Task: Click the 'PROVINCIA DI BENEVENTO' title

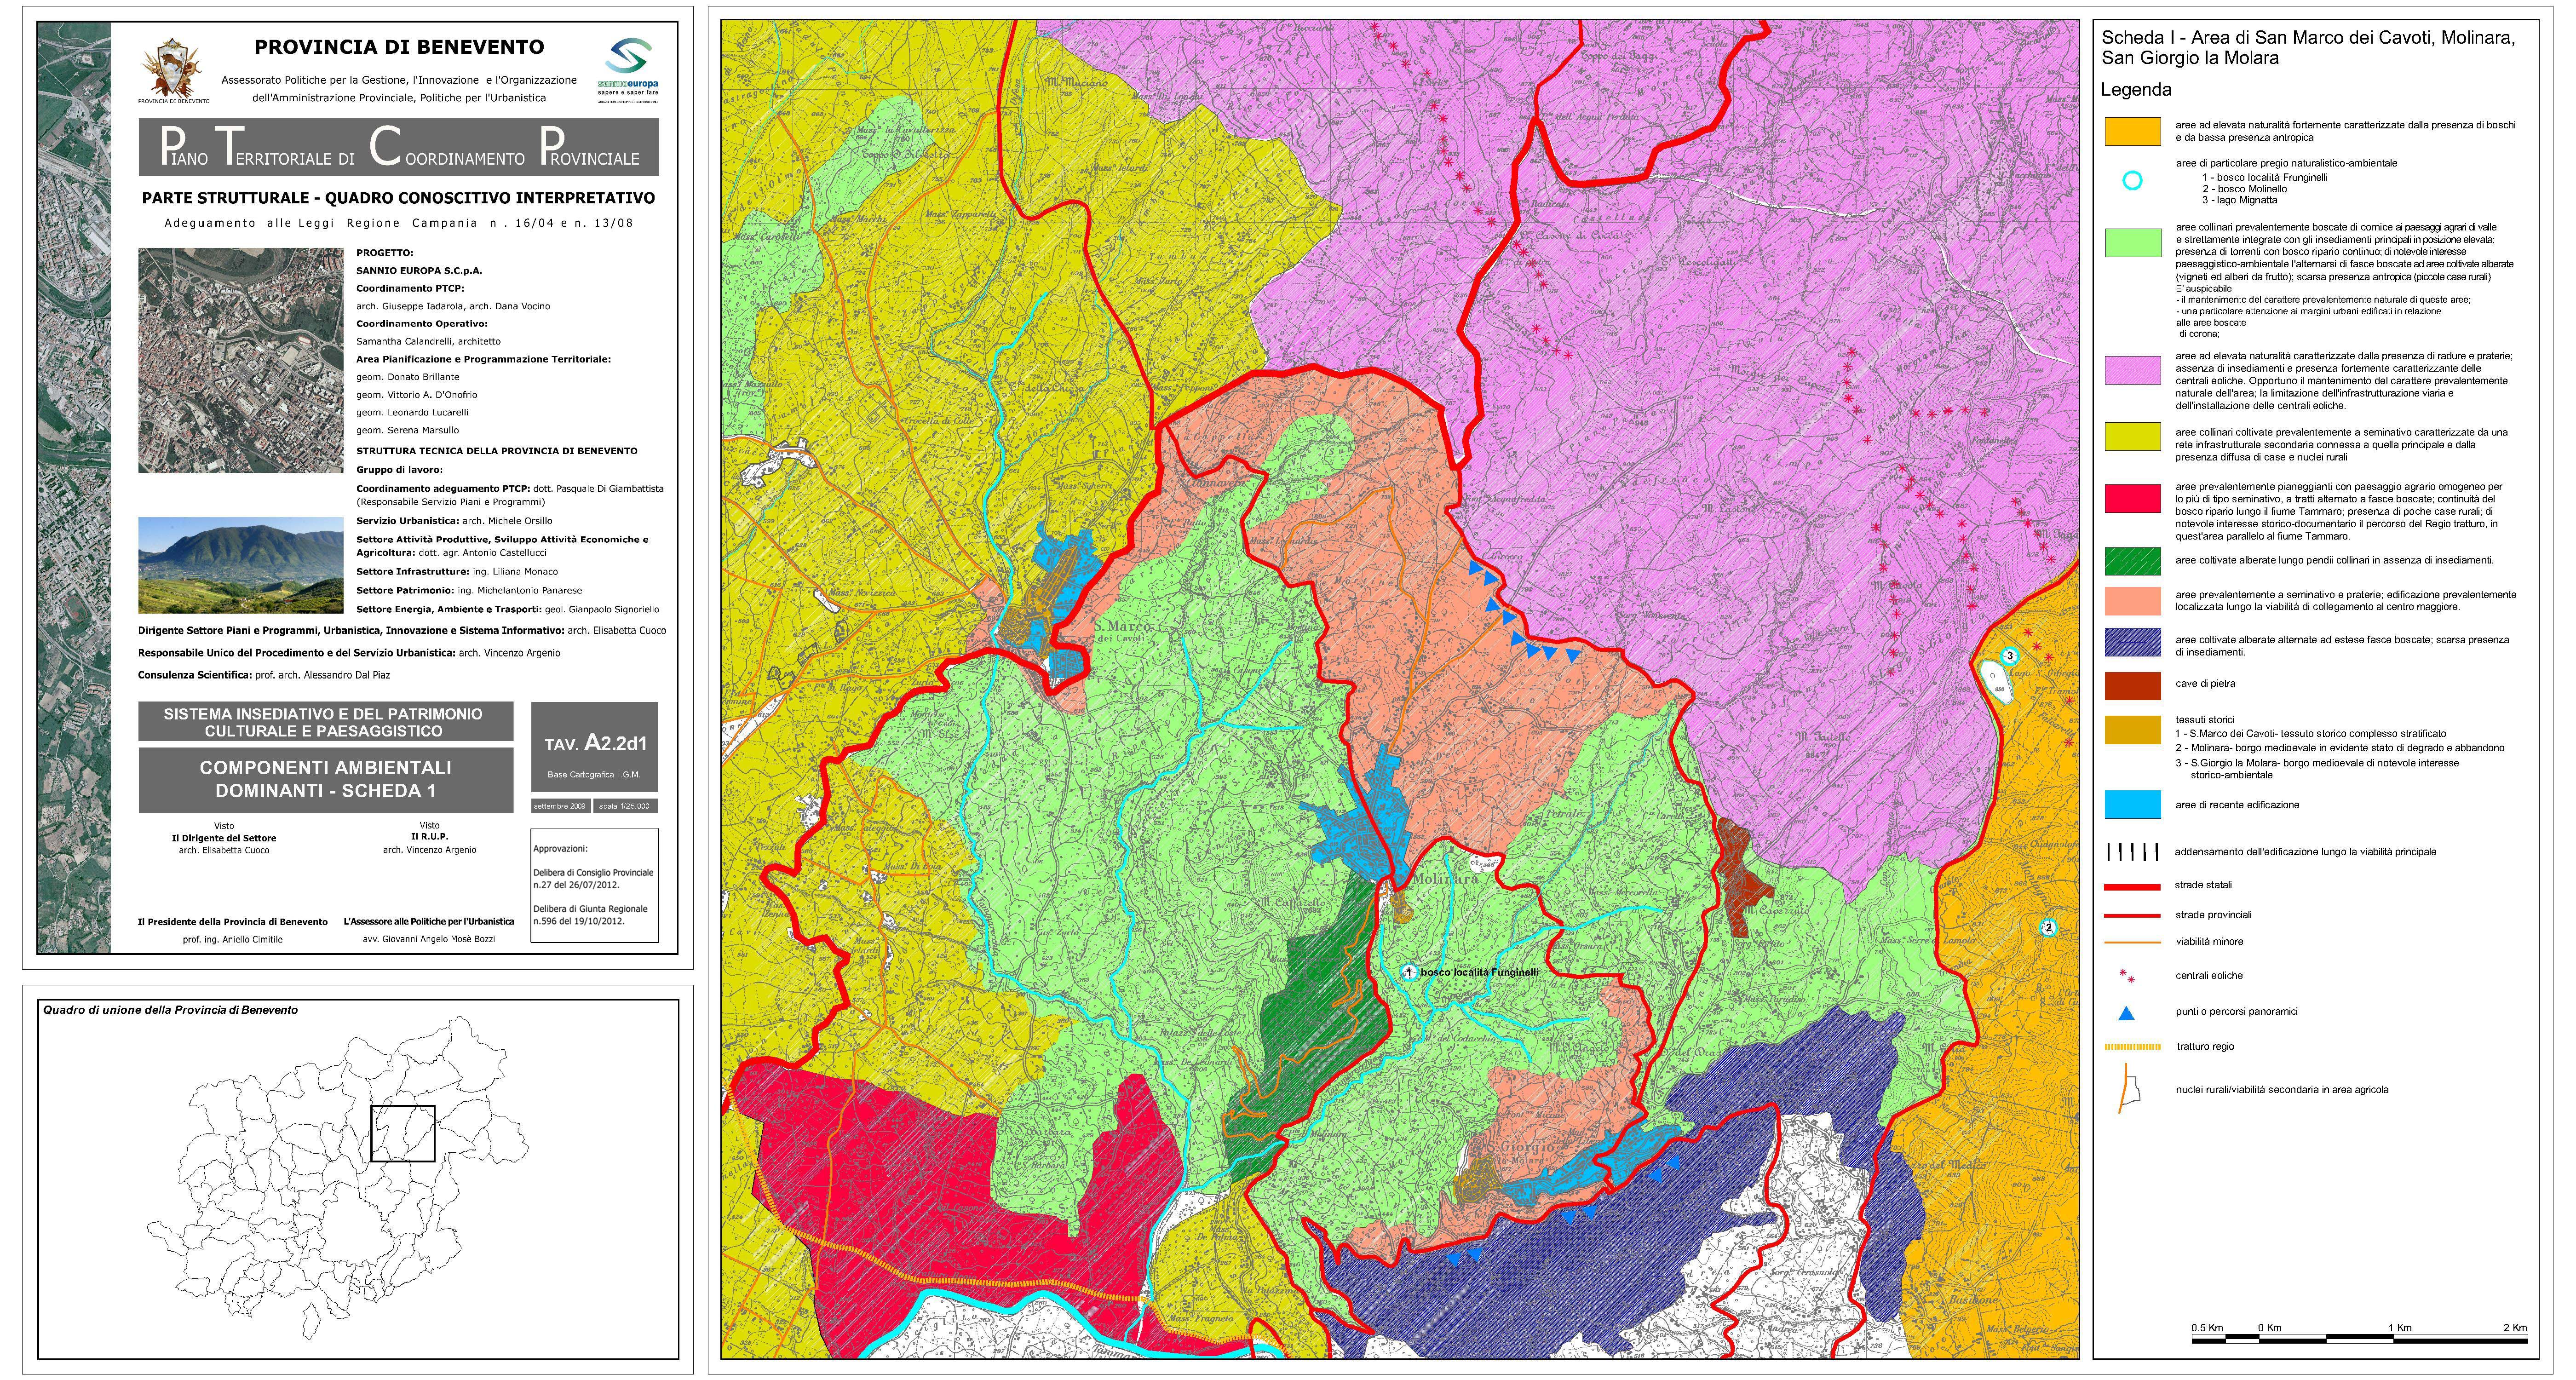Action: (x=399, y=47)
